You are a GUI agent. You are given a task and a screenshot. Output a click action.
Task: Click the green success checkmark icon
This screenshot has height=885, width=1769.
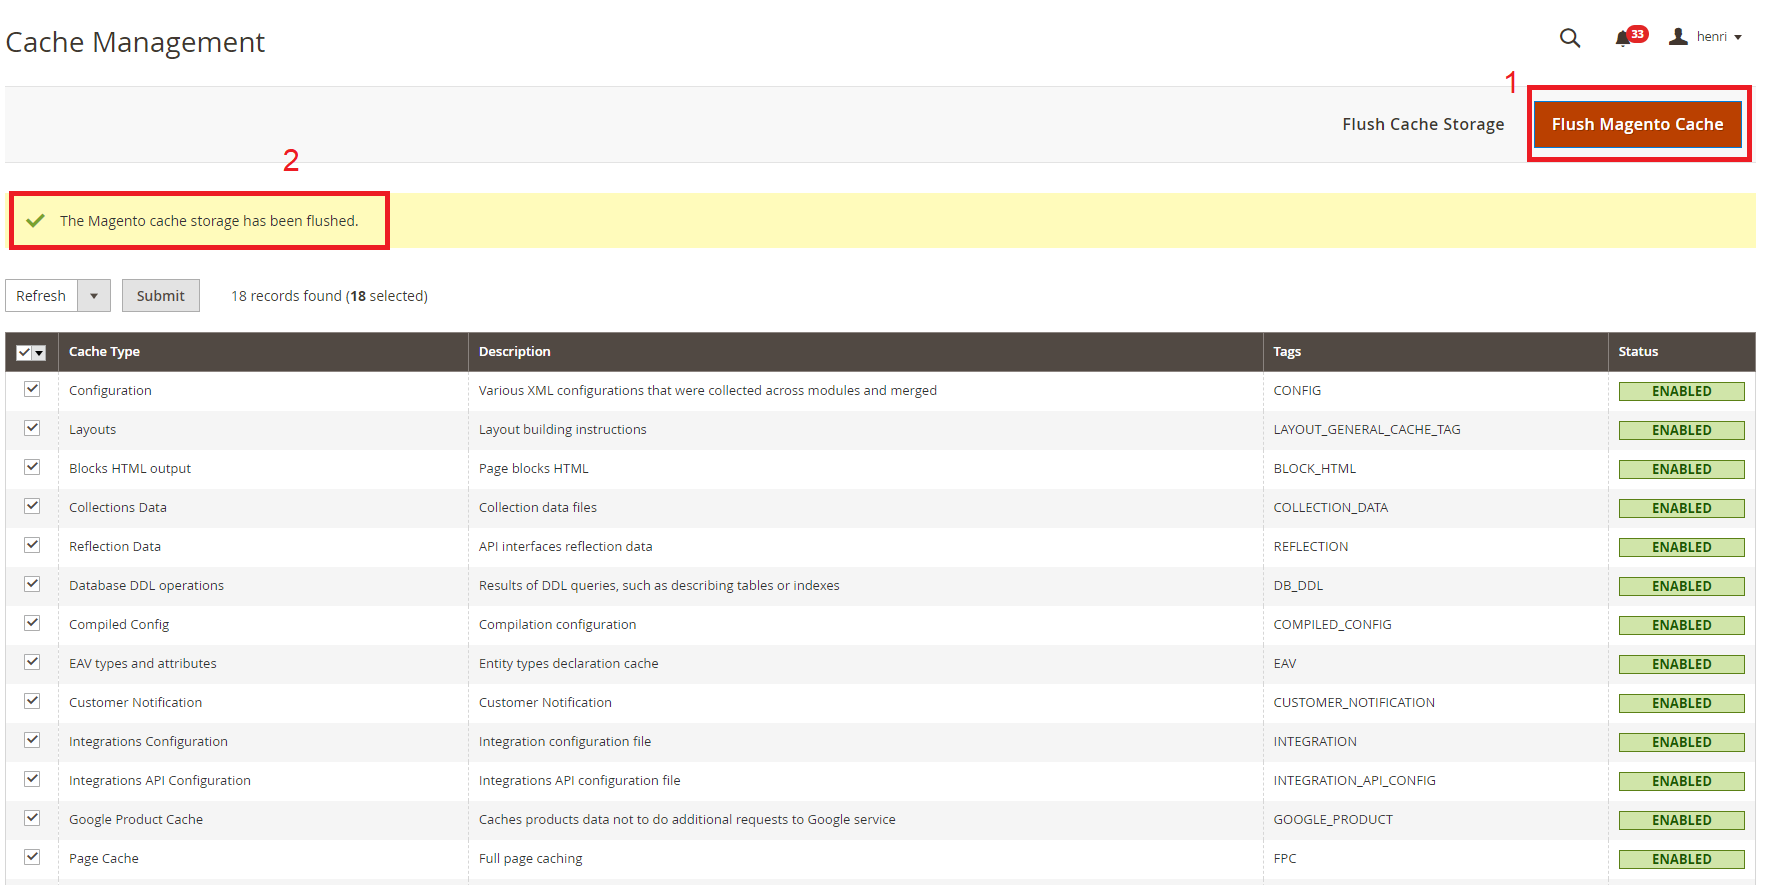click(36, 220)
